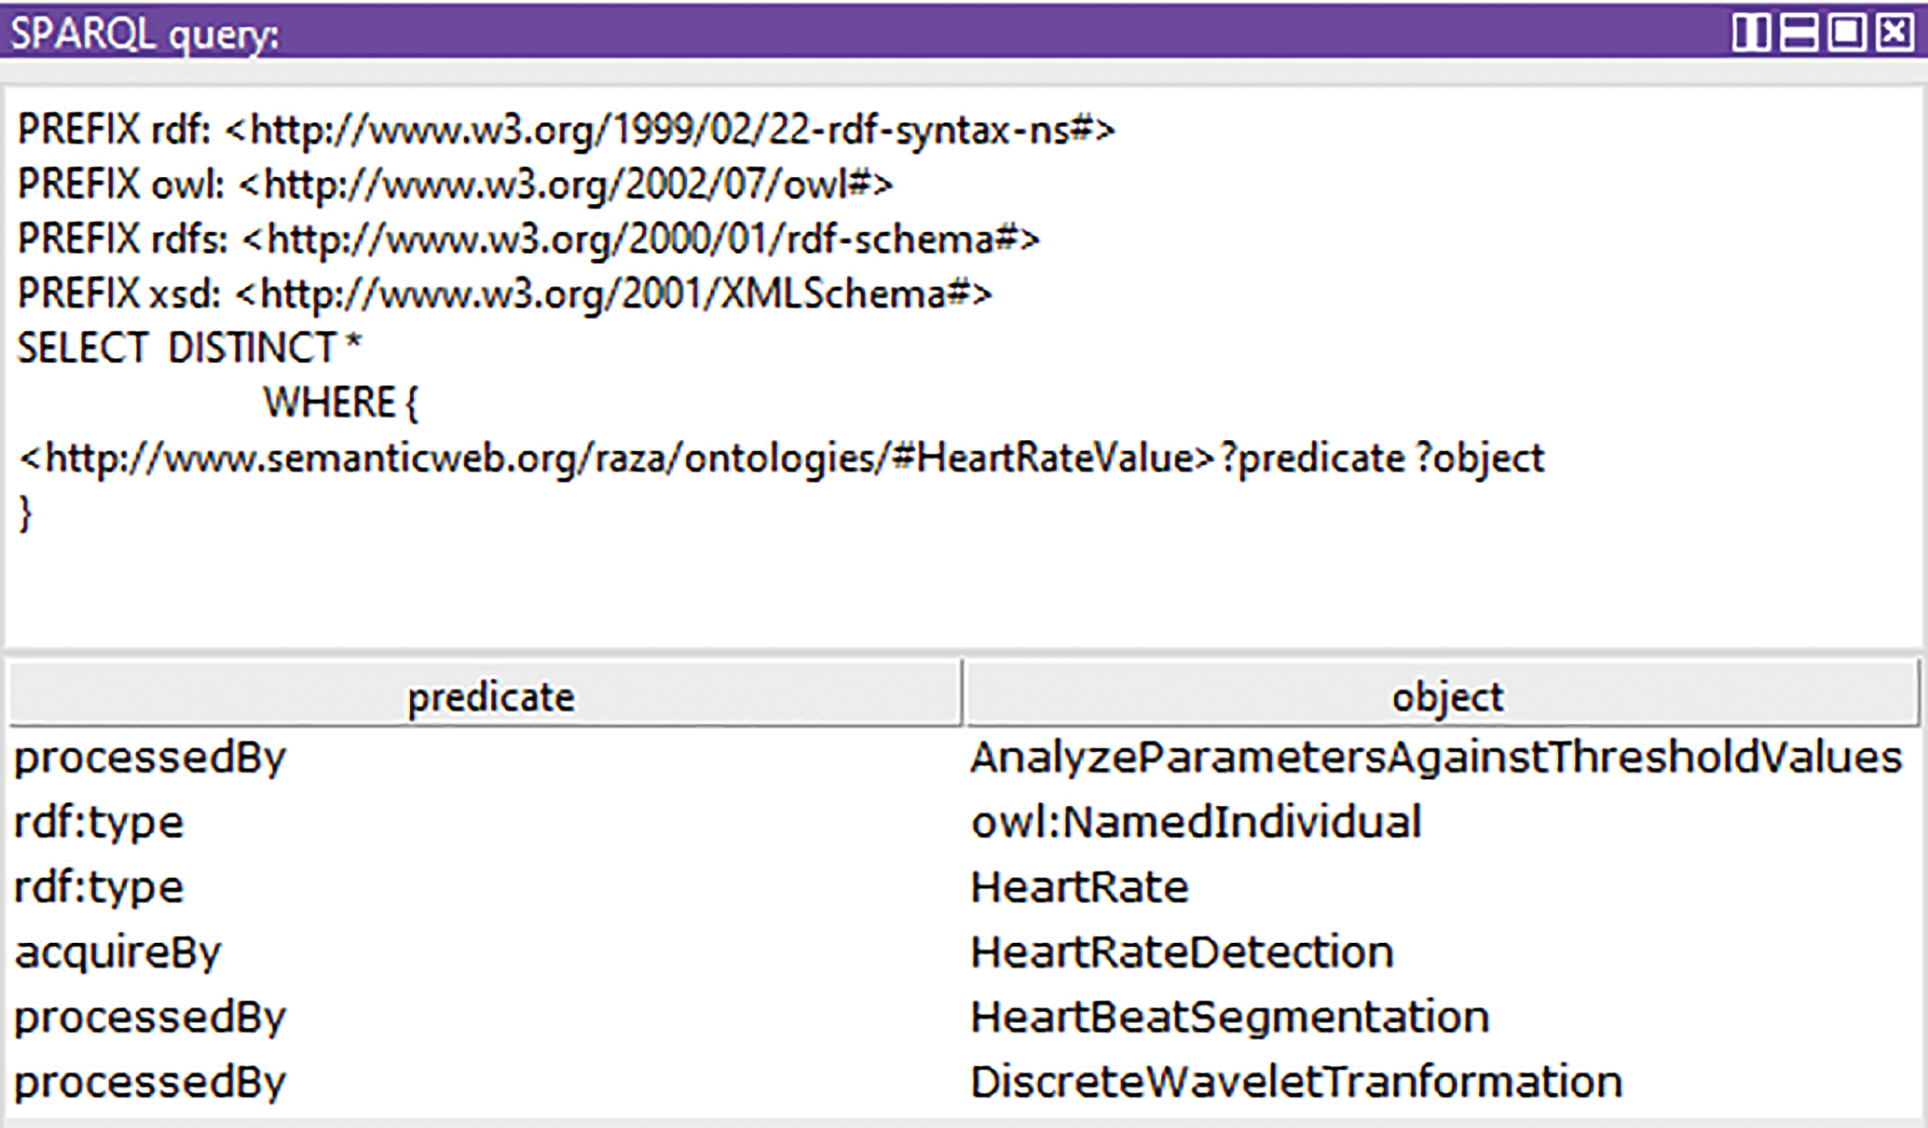Click the float view icon in title bar
Viewport: 1928px width, 1128px height.
(x=1846, y=32)
